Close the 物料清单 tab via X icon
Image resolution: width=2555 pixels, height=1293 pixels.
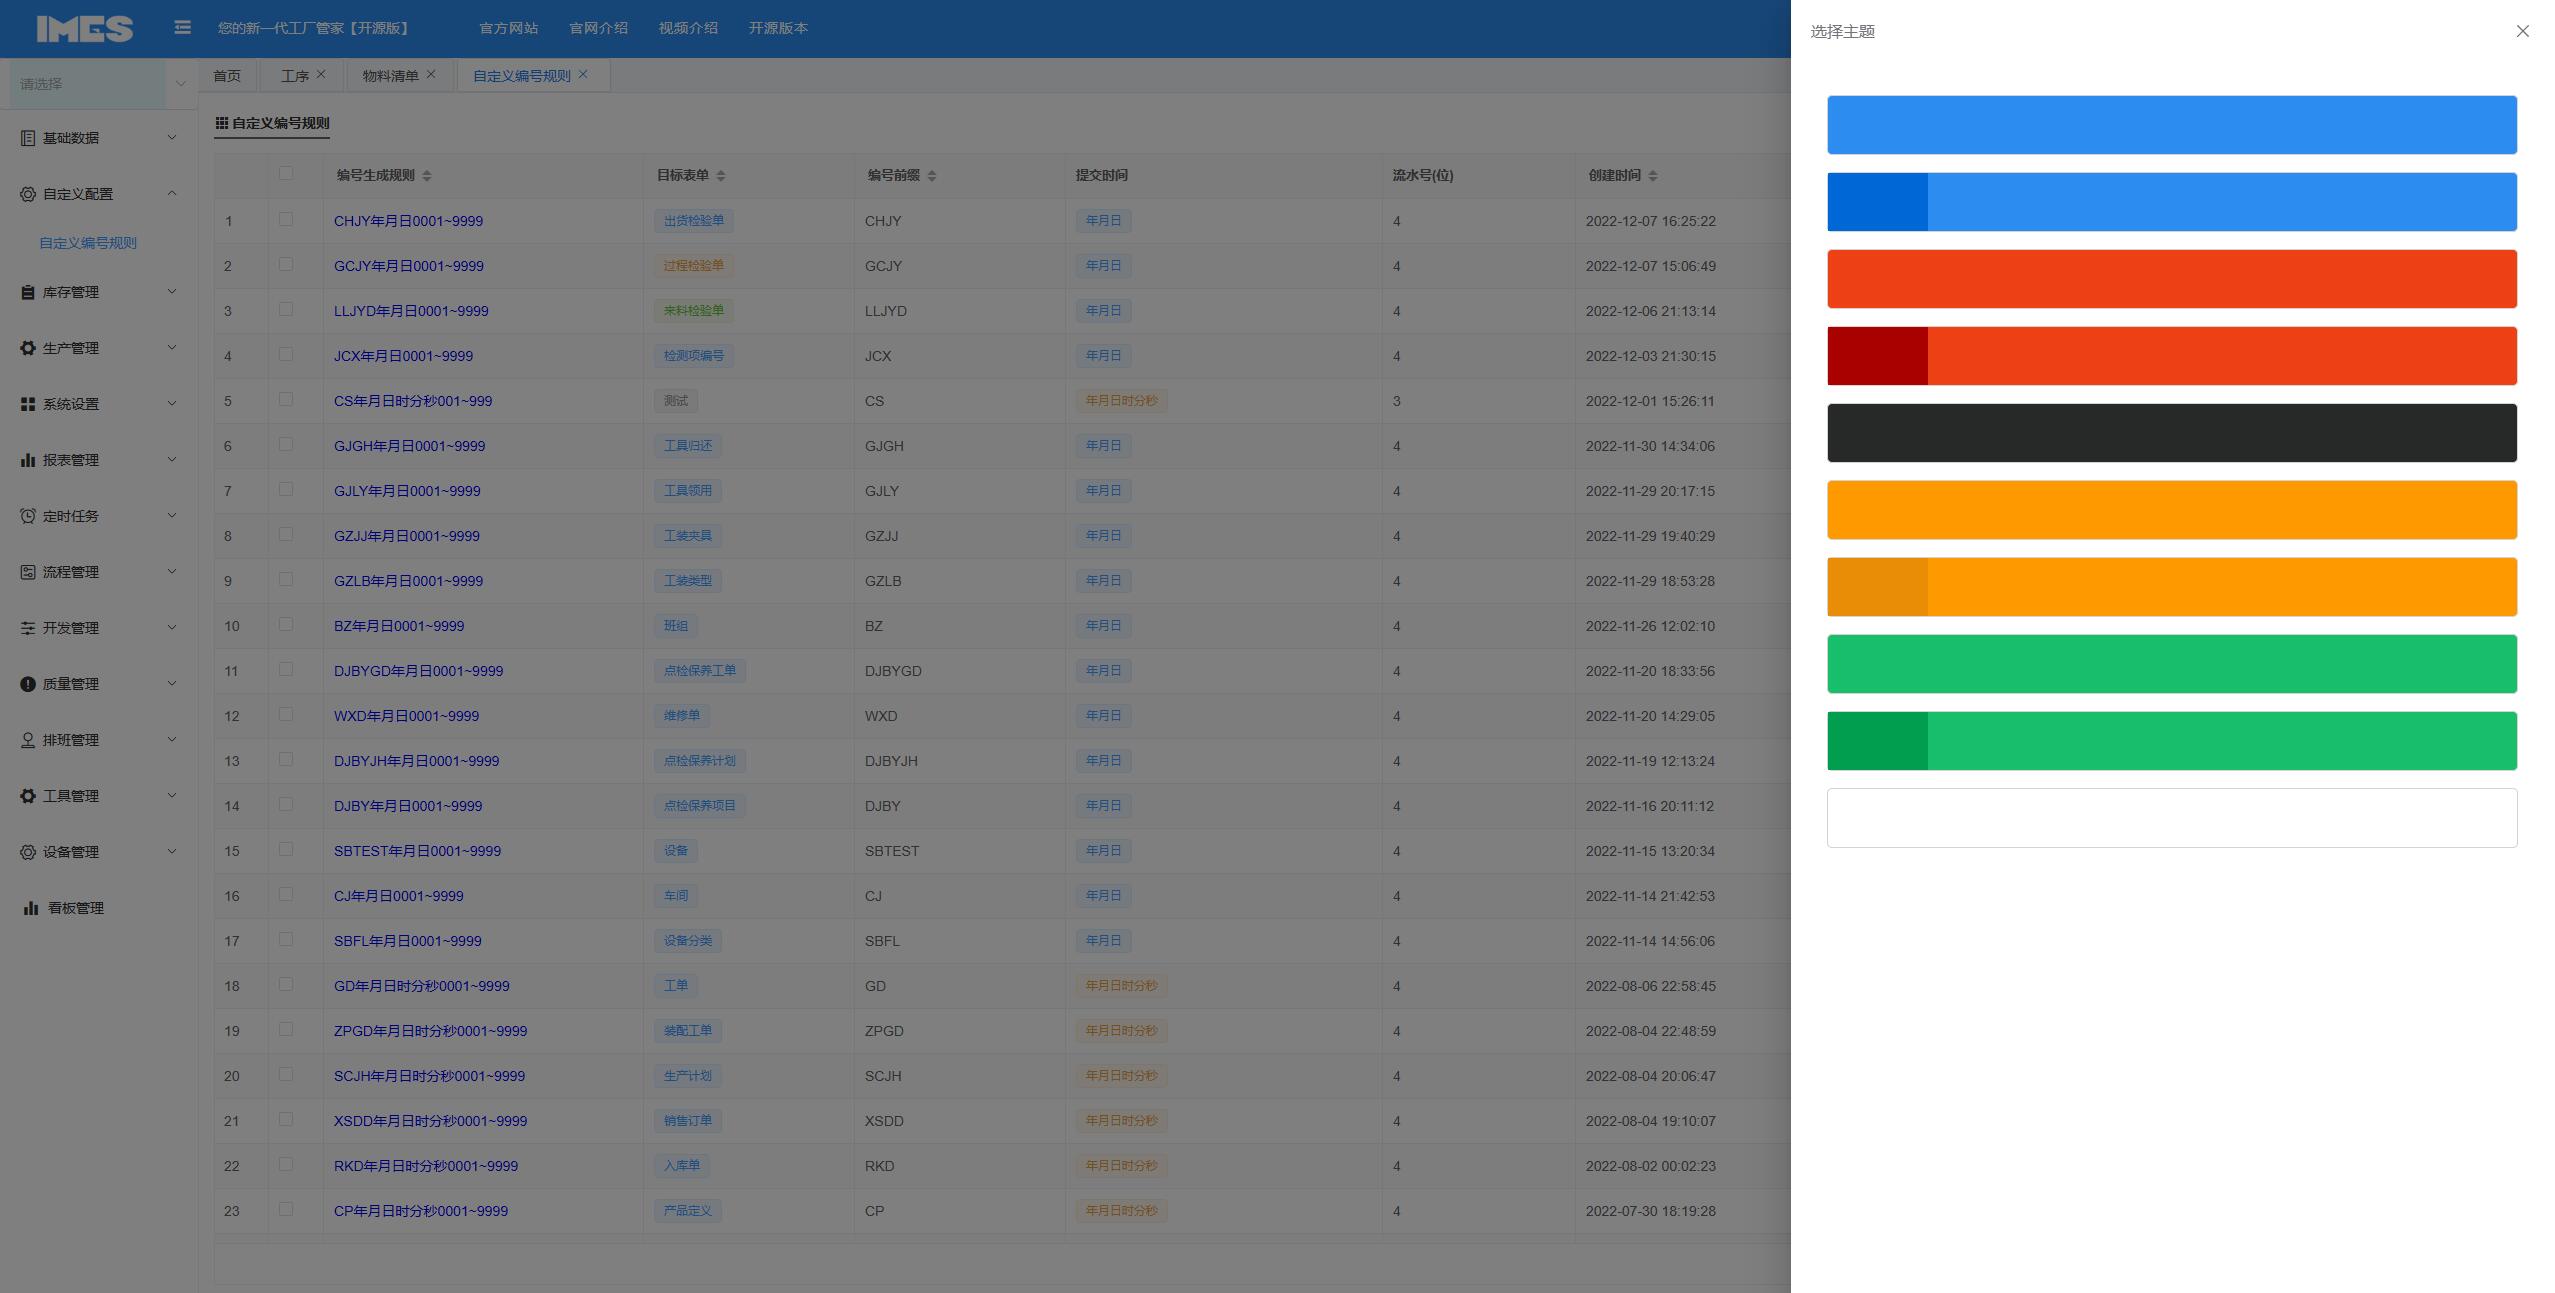pyautogui.click(x=431, y=74)
